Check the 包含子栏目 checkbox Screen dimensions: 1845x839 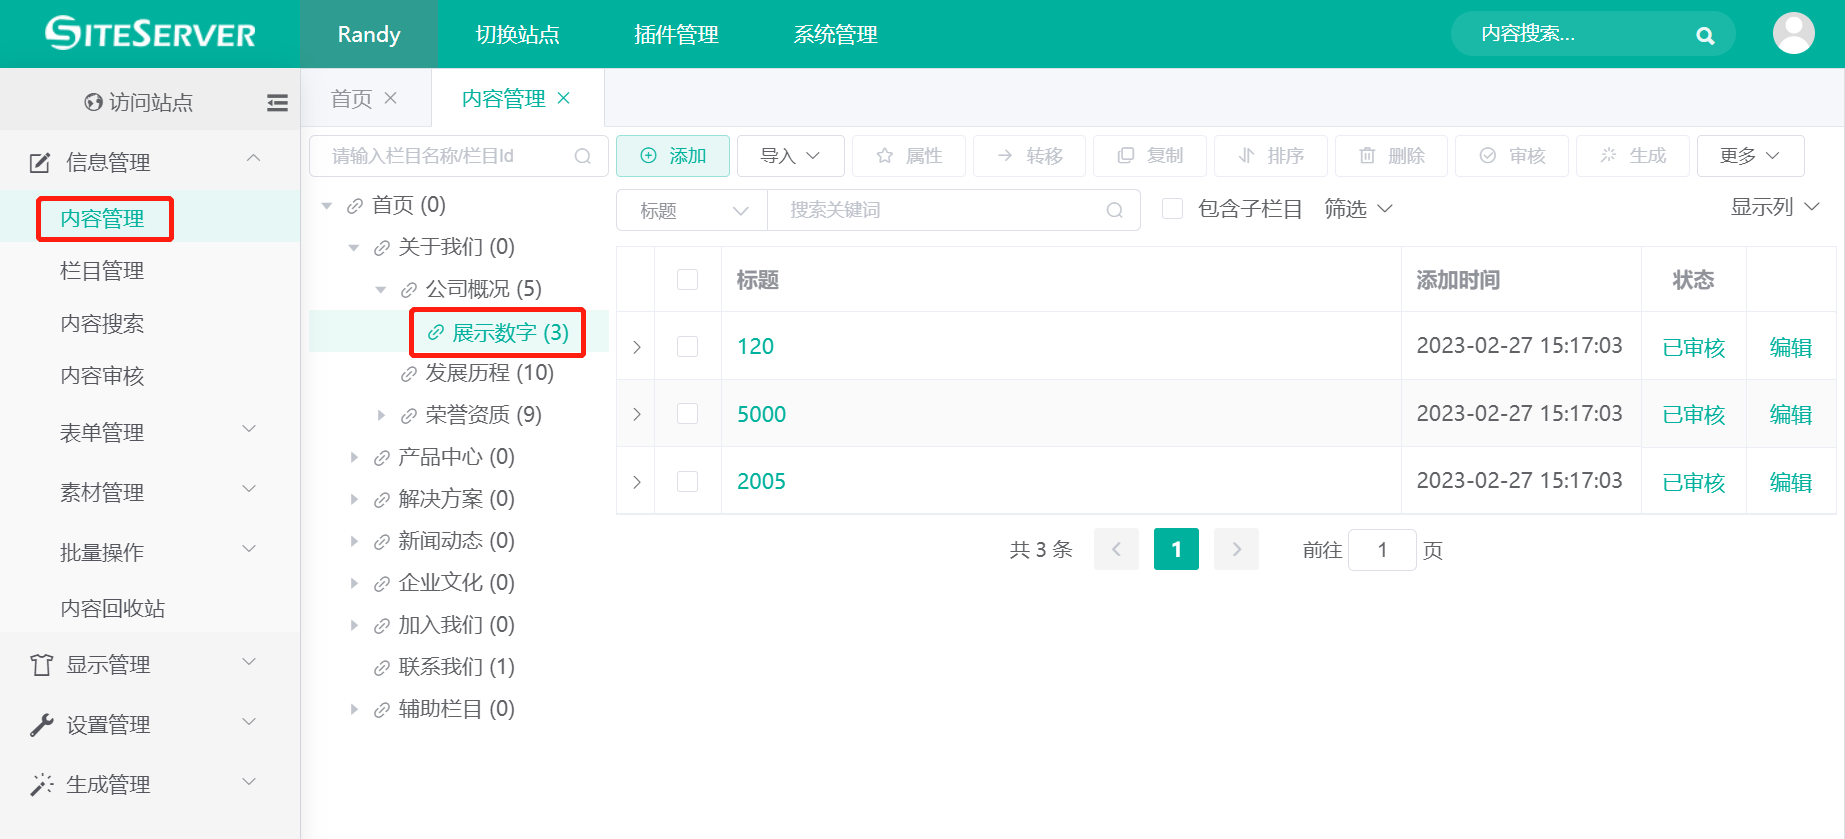pyautogui.click(x=1172, y=209)
